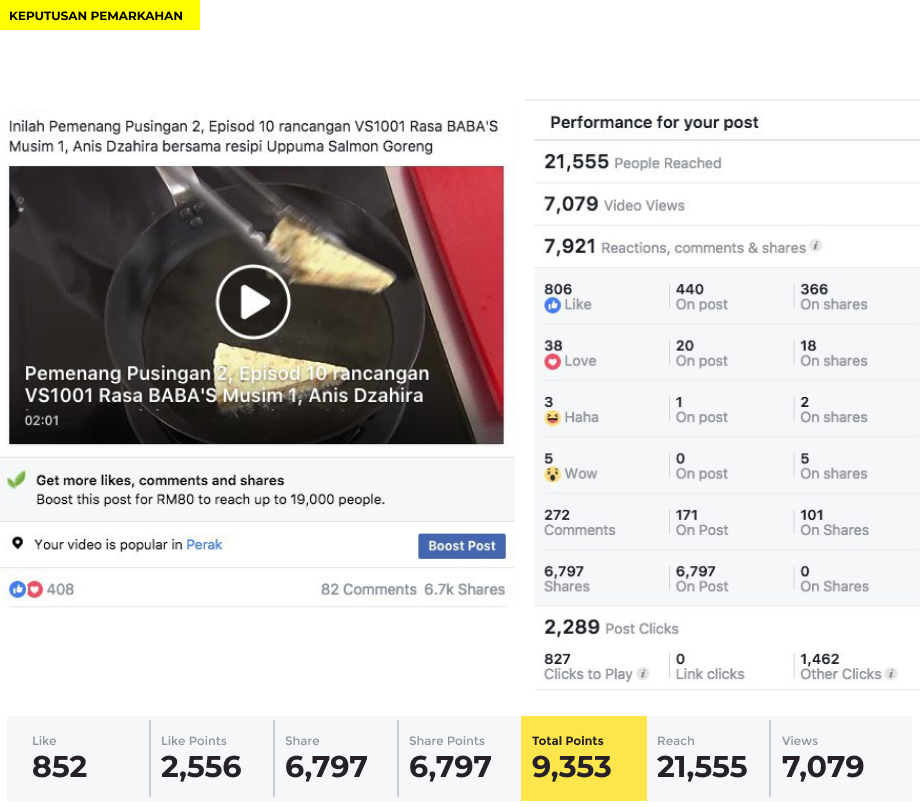The width and height of the screenshot is (920, 807).
Task: Click the red Love heart icon in Performance panel
Action: pos(552,362)
